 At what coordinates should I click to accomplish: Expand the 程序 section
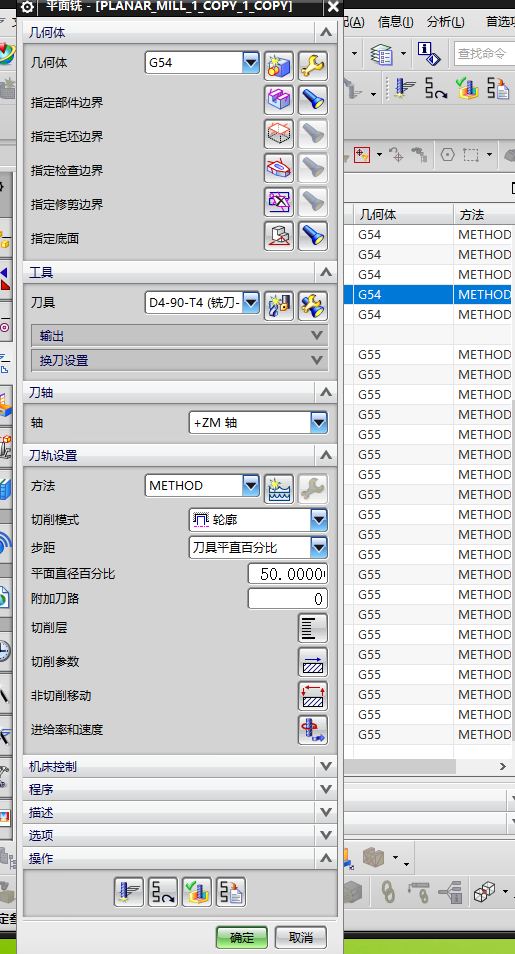pos(180,790)
